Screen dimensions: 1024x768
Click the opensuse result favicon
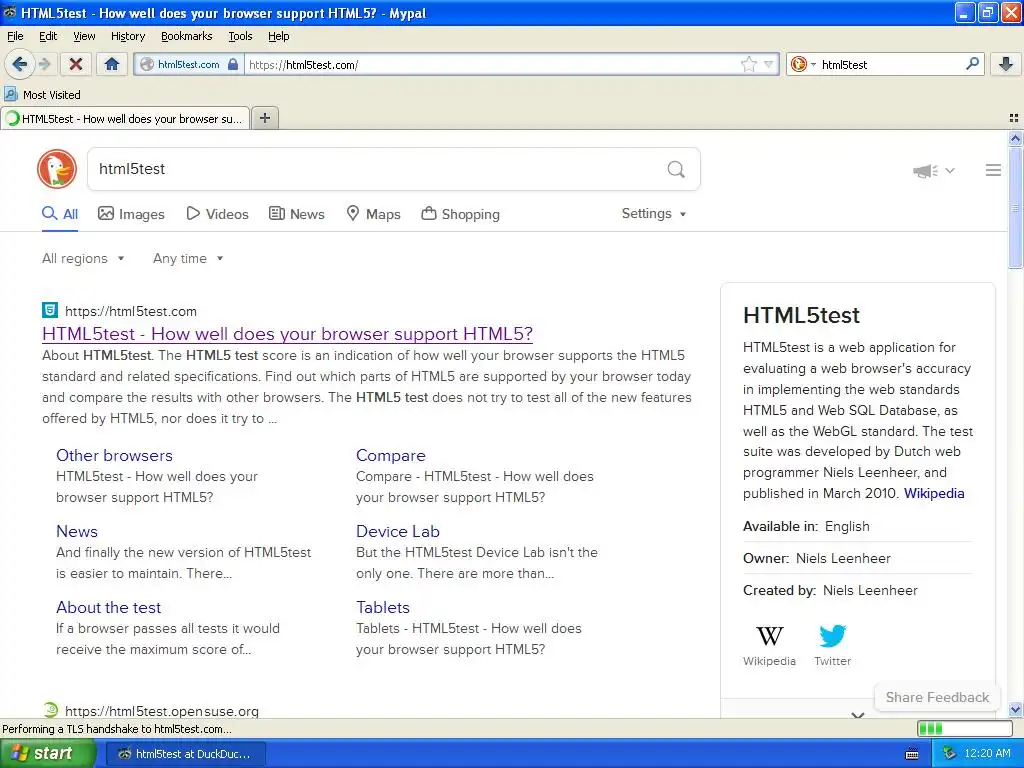coord(50,710)
